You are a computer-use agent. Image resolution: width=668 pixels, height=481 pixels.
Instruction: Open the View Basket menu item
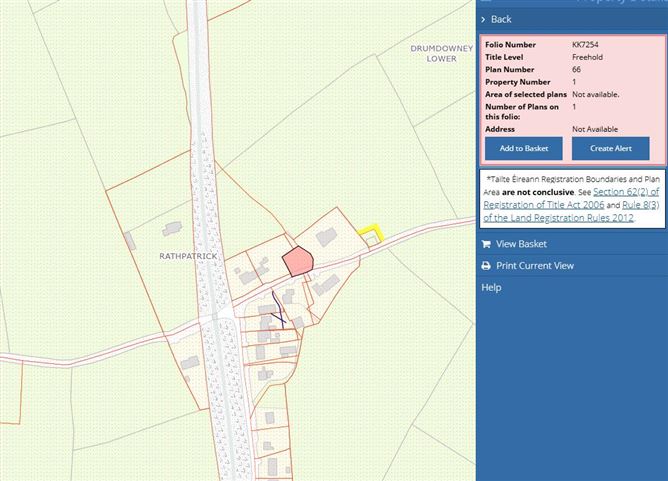[x=521, y=244]
